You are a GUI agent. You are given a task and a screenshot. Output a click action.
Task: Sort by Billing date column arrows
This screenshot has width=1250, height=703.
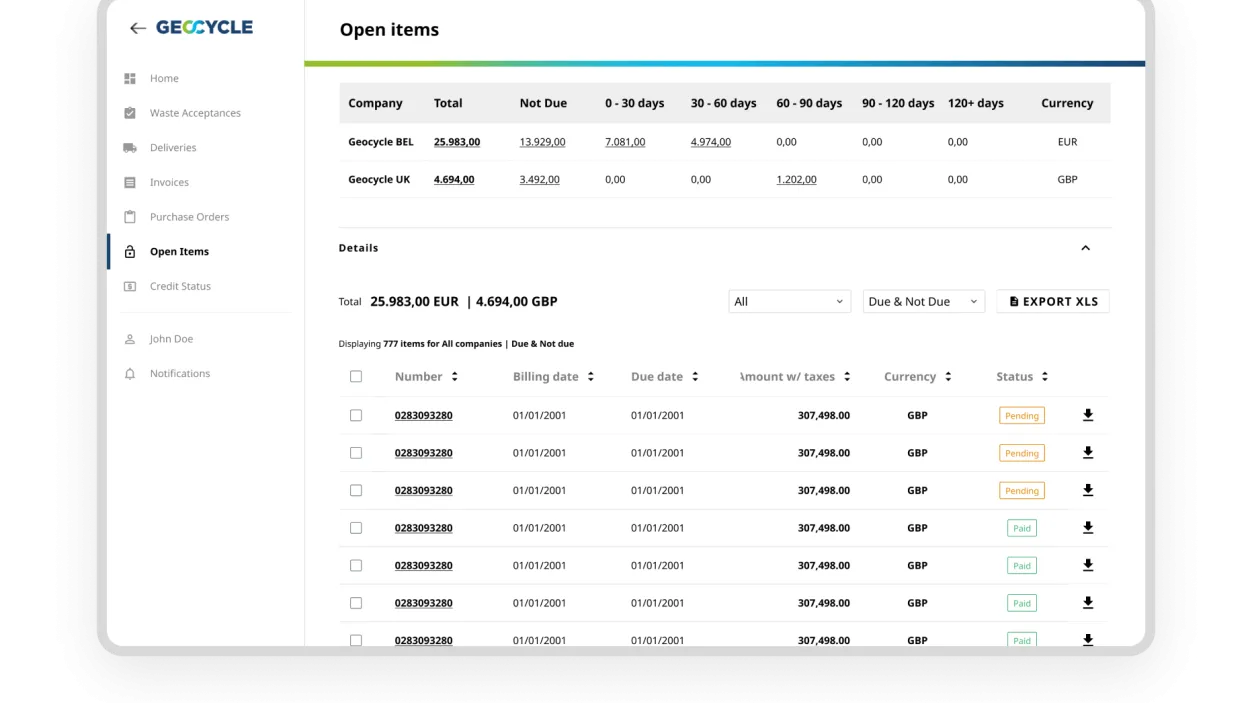(591, 377)
